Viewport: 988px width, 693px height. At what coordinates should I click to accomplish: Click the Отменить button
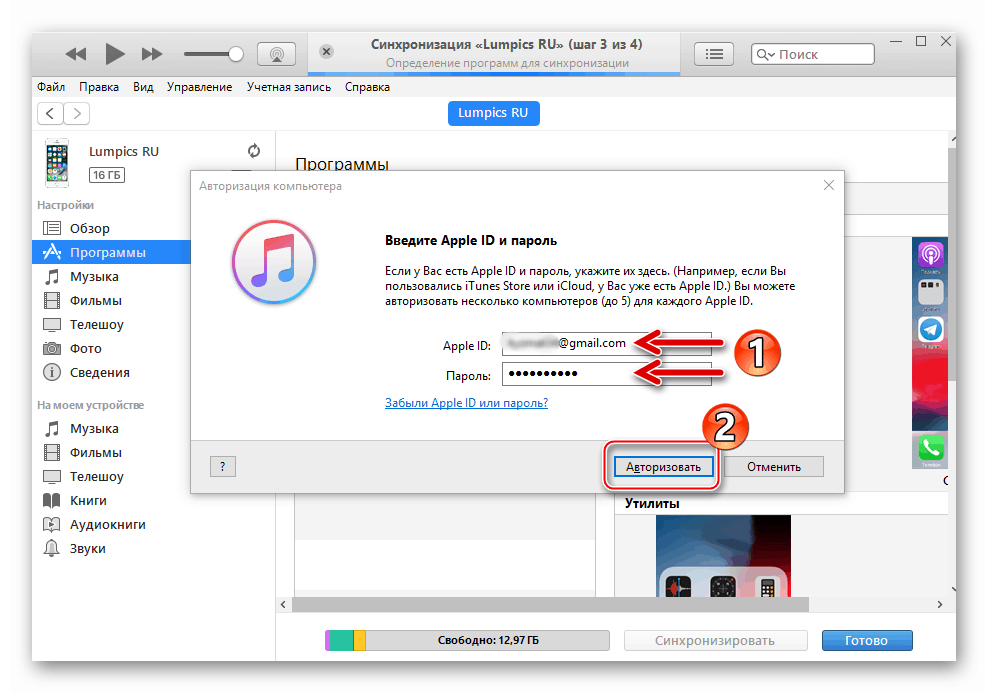(774, 467)
